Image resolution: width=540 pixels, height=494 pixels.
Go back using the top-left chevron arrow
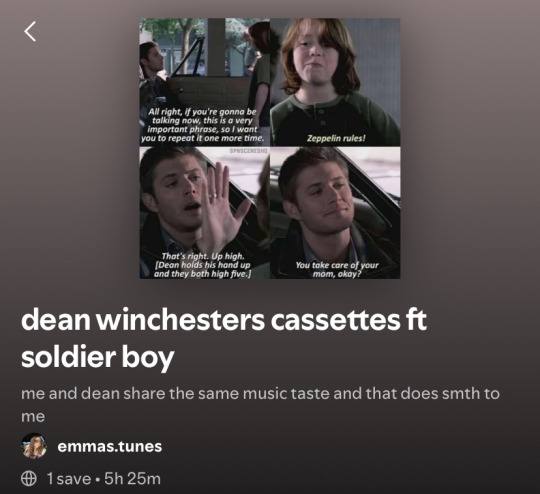tap(30, 31)
